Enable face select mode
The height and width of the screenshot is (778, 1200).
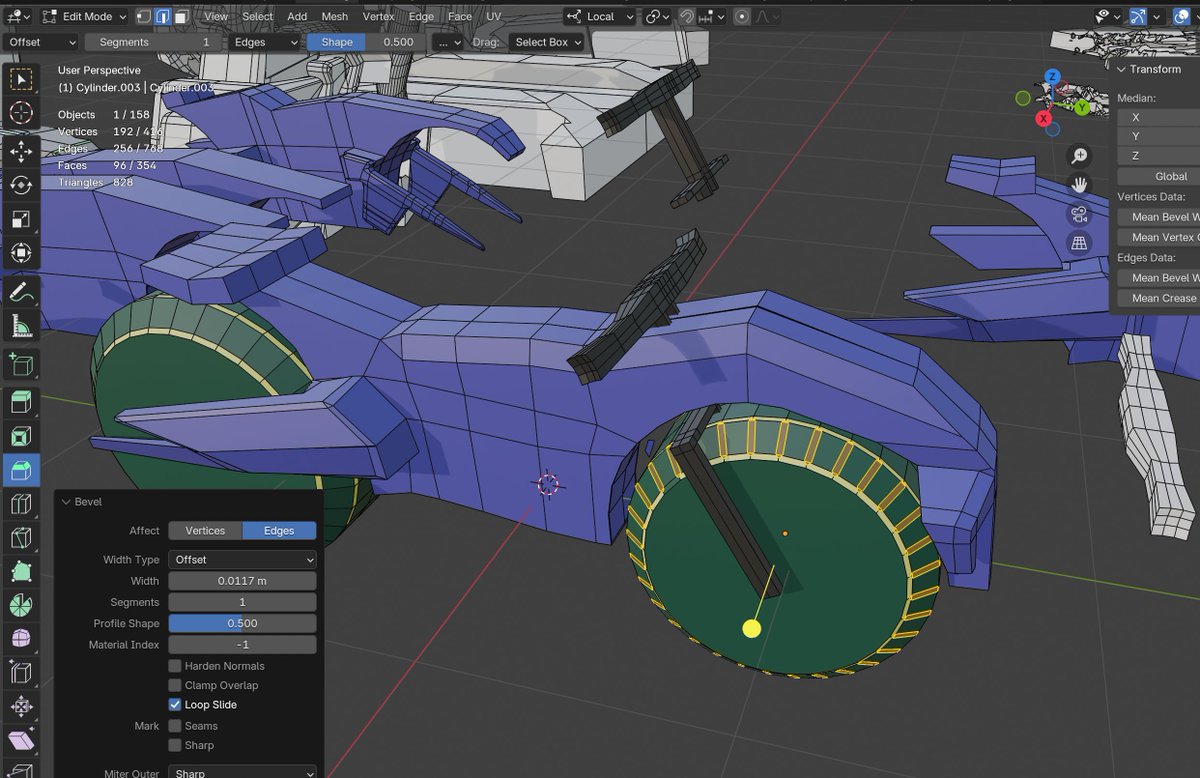181,16
